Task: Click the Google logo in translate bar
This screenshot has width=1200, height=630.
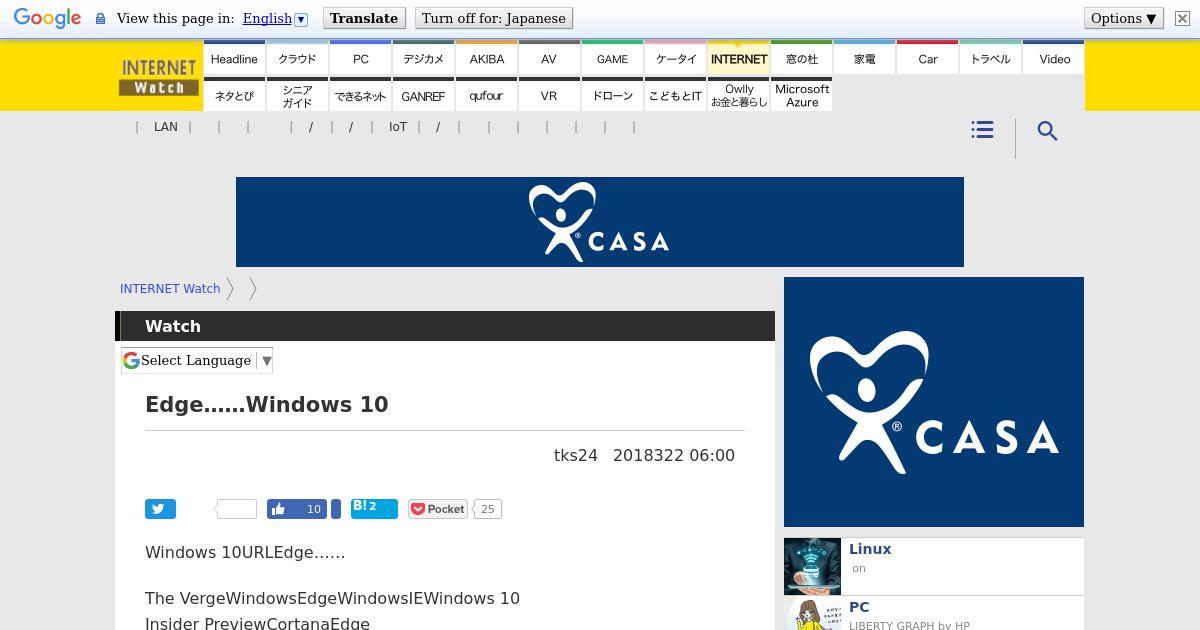Action: [47, 18]
